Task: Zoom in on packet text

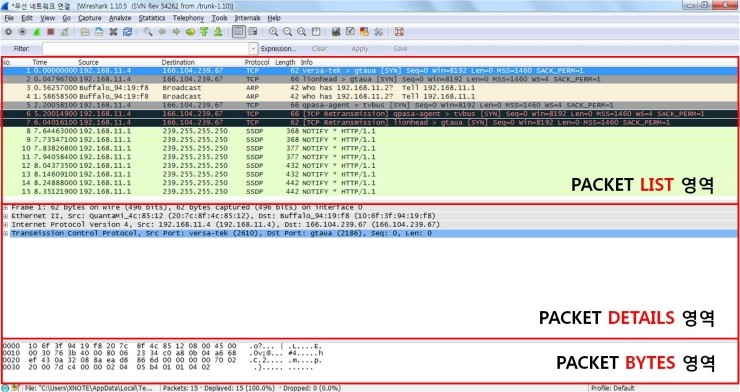Action: coord(273,32)
